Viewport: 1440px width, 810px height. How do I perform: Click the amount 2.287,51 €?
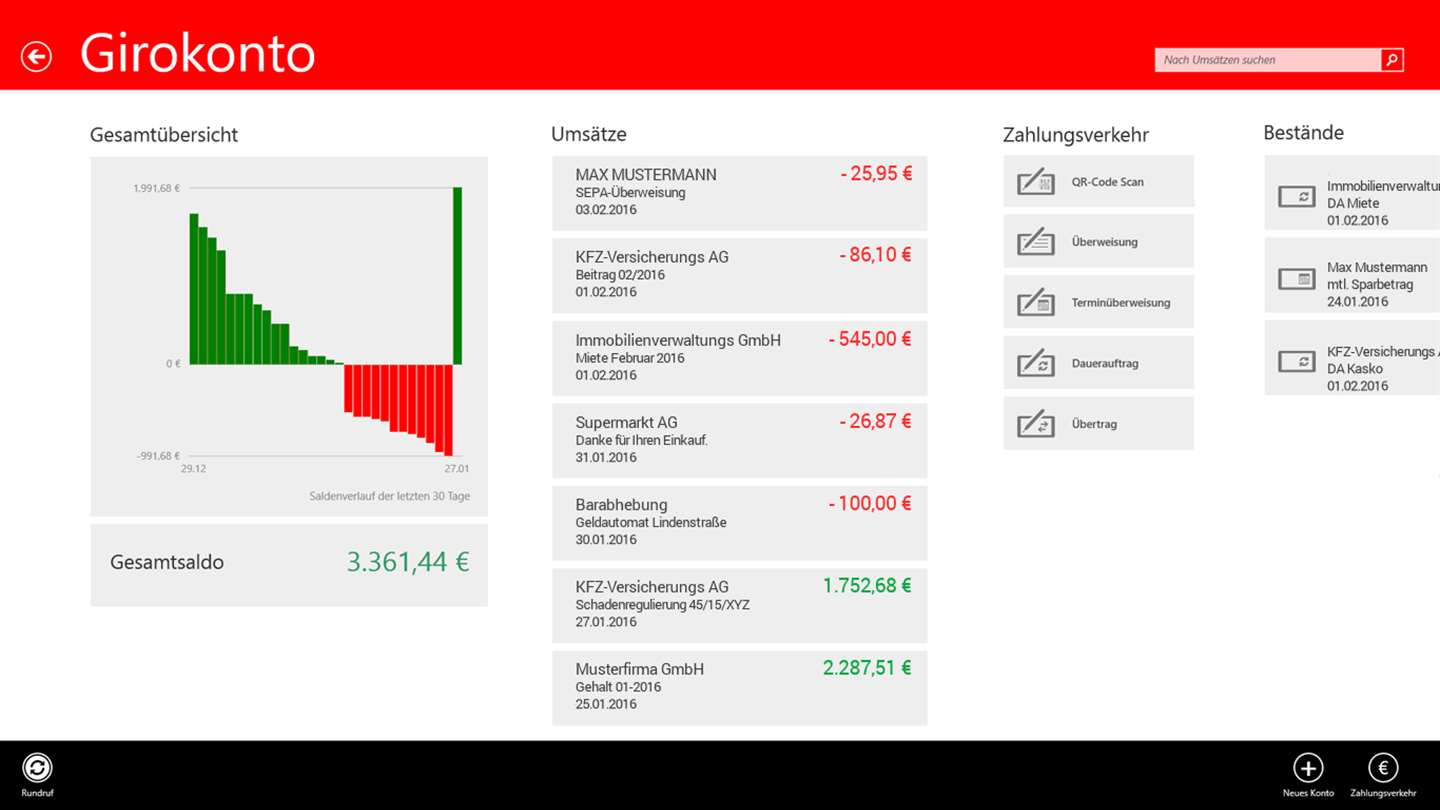[867, 668]
